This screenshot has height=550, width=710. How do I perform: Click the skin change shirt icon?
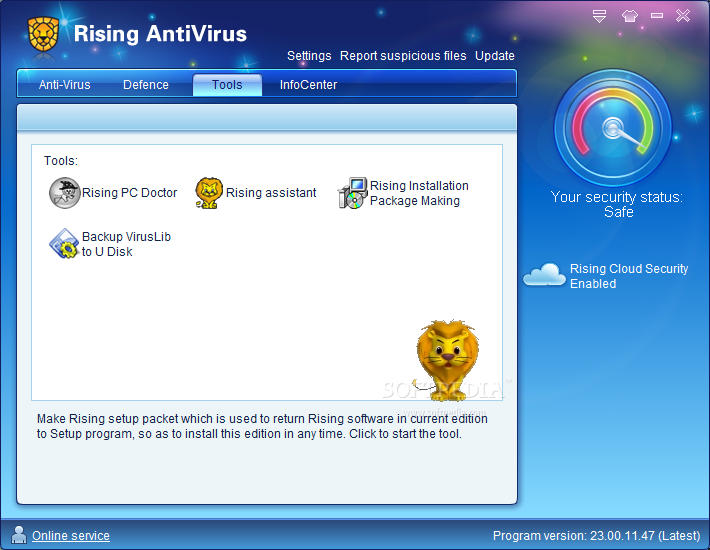pos(629,16)
